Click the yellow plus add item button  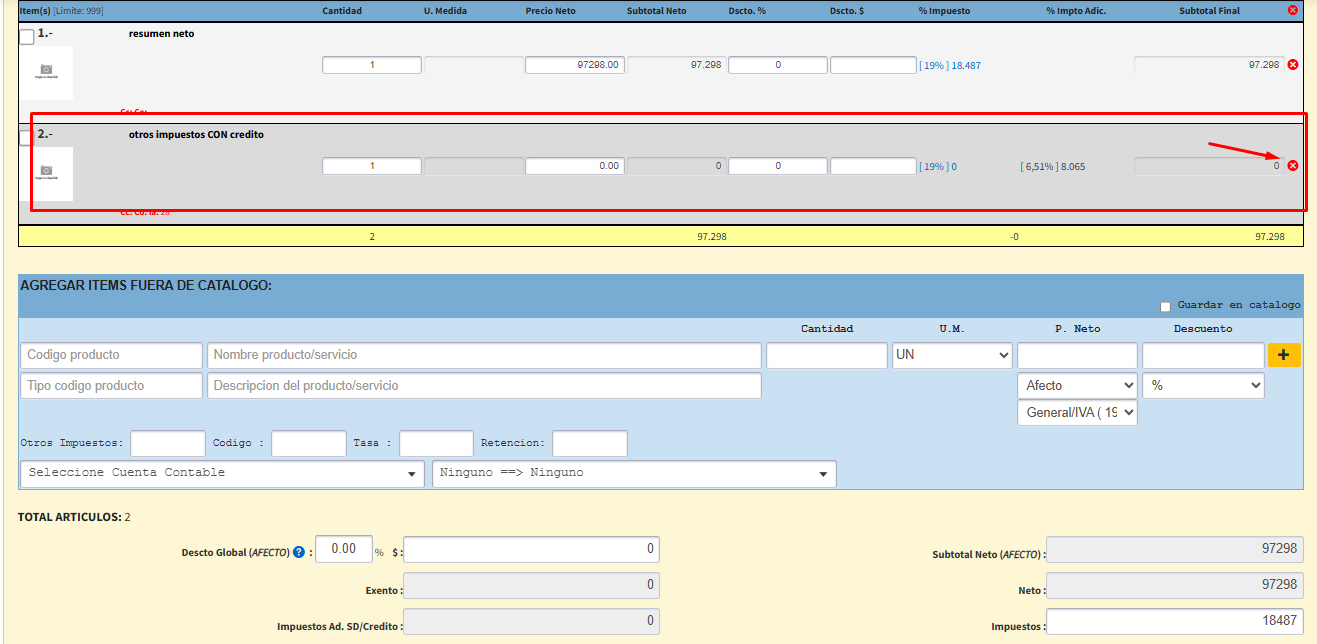pos(1284,355)
